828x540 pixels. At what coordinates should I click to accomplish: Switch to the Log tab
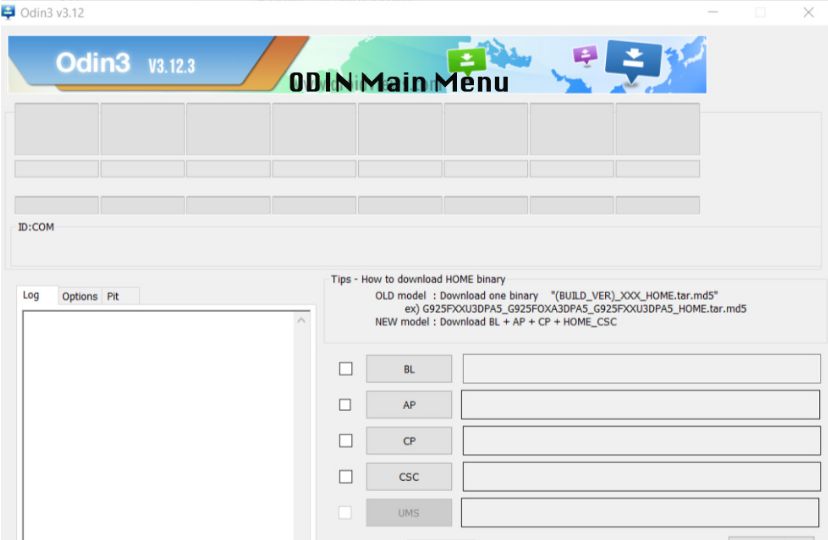click(x=32, y=296)
